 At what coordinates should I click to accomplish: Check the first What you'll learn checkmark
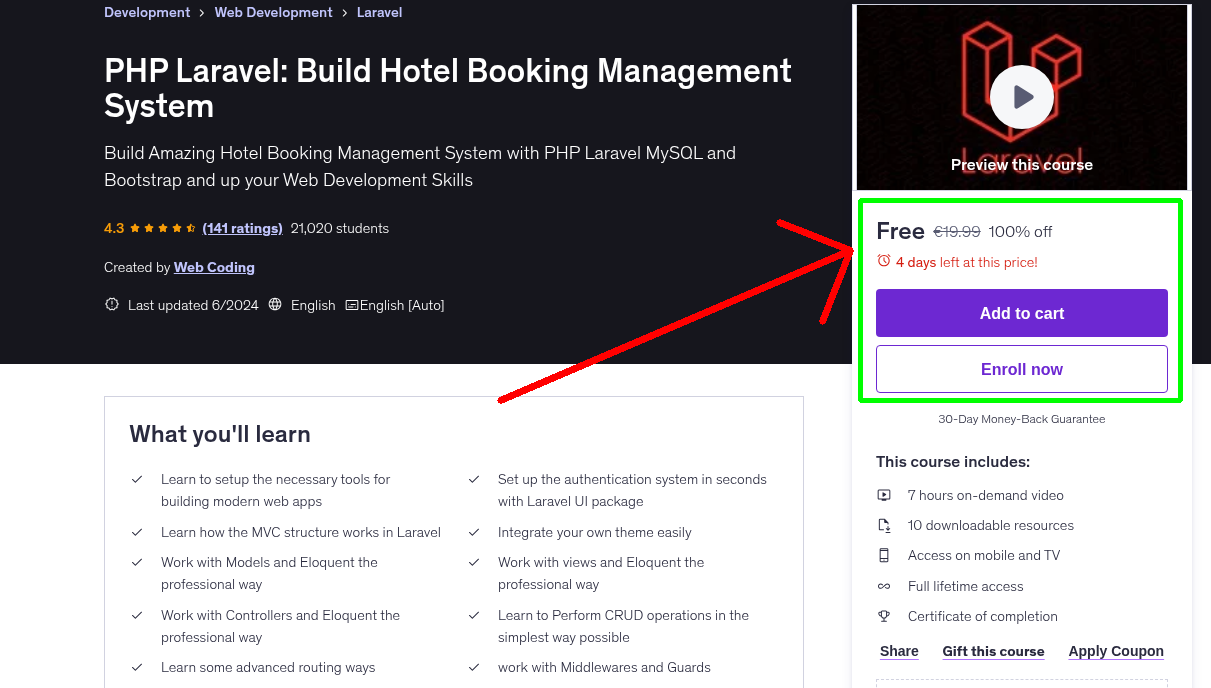point(138,479)
